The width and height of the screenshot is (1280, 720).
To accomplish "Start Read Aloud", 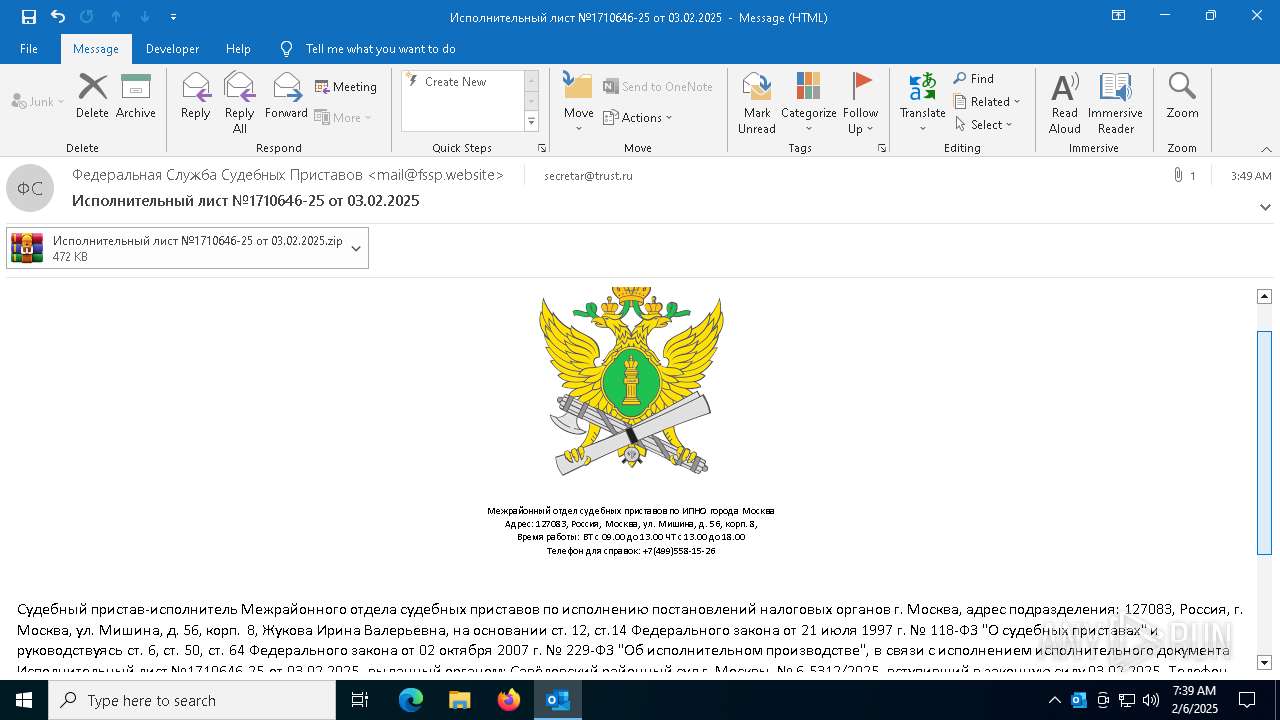I will click(x=1065, y=103).
